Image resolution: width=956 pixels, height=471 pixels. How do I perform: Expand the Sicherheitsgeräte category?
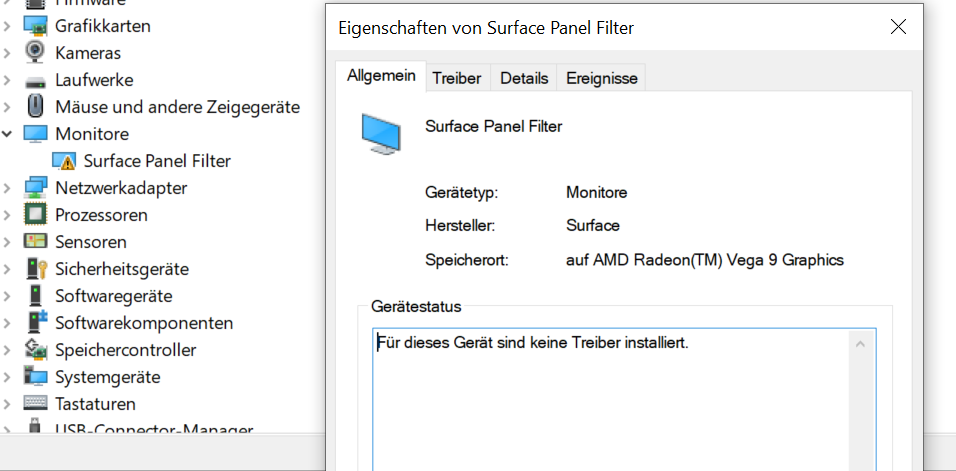[7, 269]
